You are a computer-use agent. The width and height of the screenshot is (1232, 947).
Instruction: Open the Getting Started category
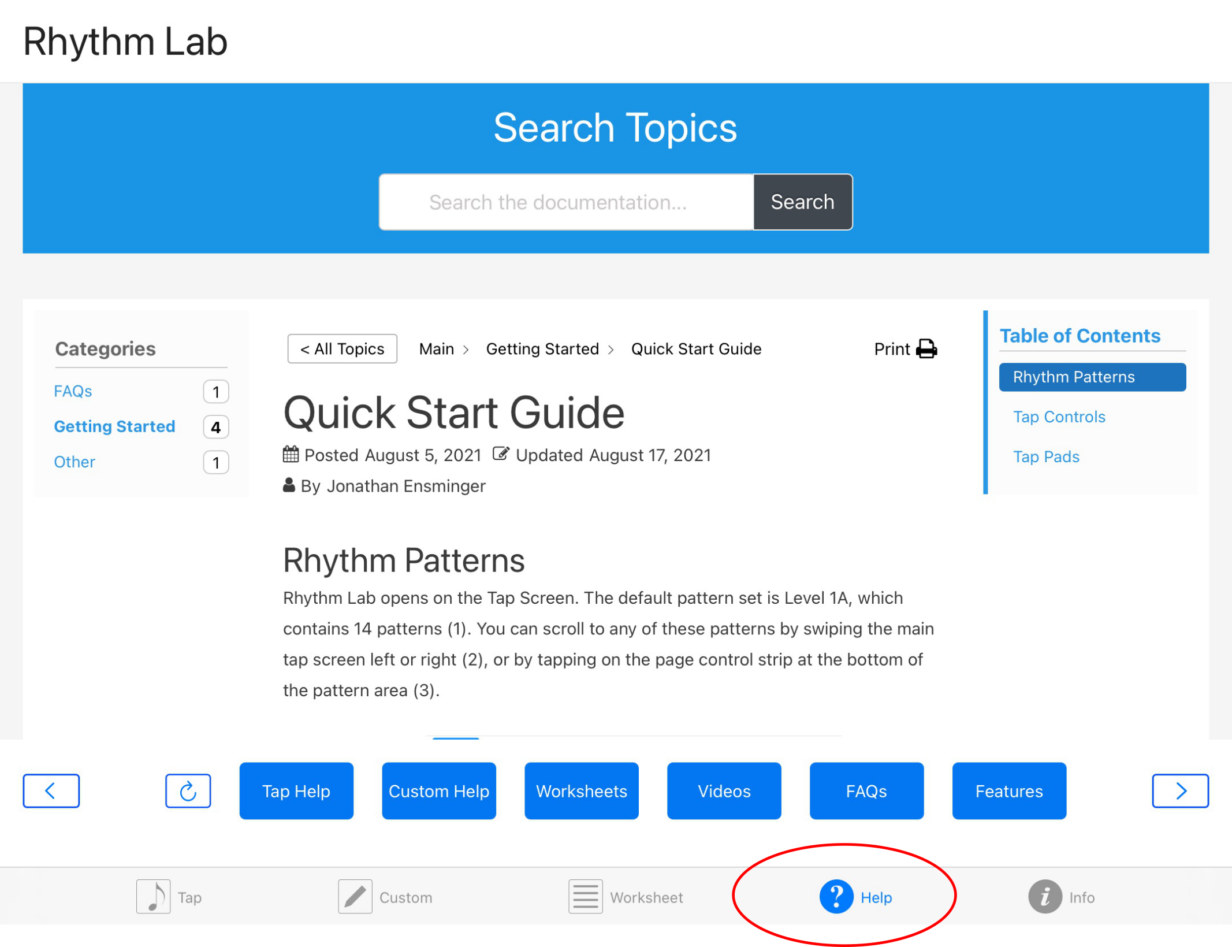coord(114,427)
